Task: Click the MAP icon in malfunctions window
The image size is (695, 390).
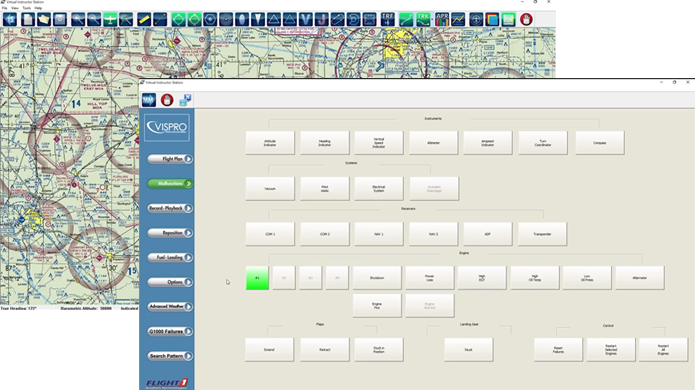Action: [x=148, y=100]
